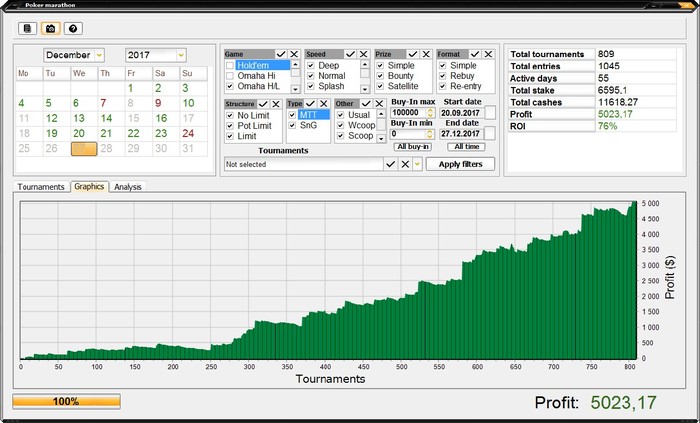Image resolution: width=700 pixels, height=423 pixels.
Task: Toggle the Omaha Hi checkbox
Action: pyautogui.click(x=229, y=76)
